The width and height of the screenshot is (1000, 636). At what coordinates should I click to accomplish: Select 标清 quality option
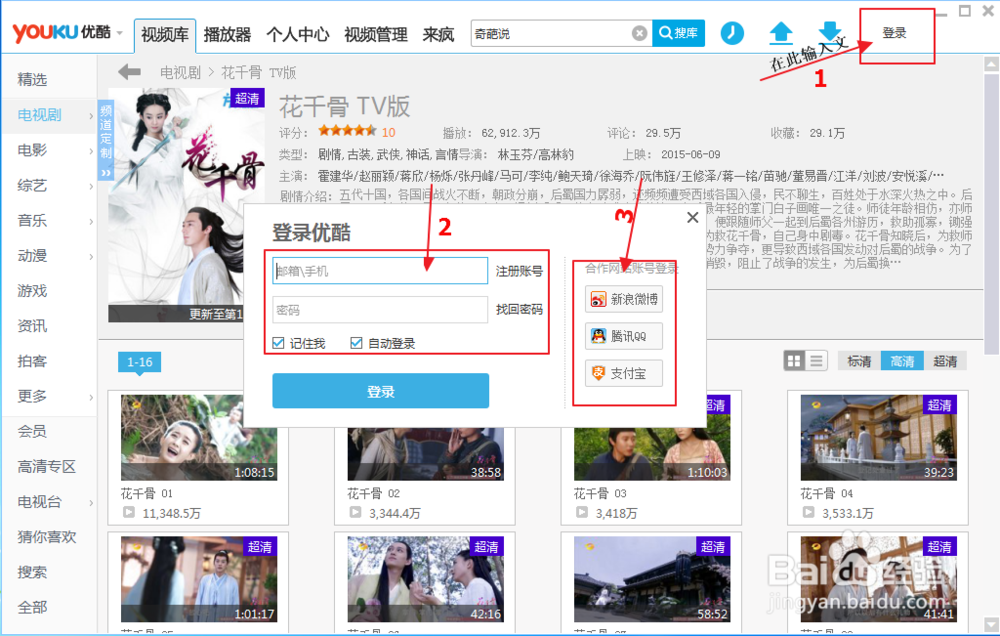[859, 361]
